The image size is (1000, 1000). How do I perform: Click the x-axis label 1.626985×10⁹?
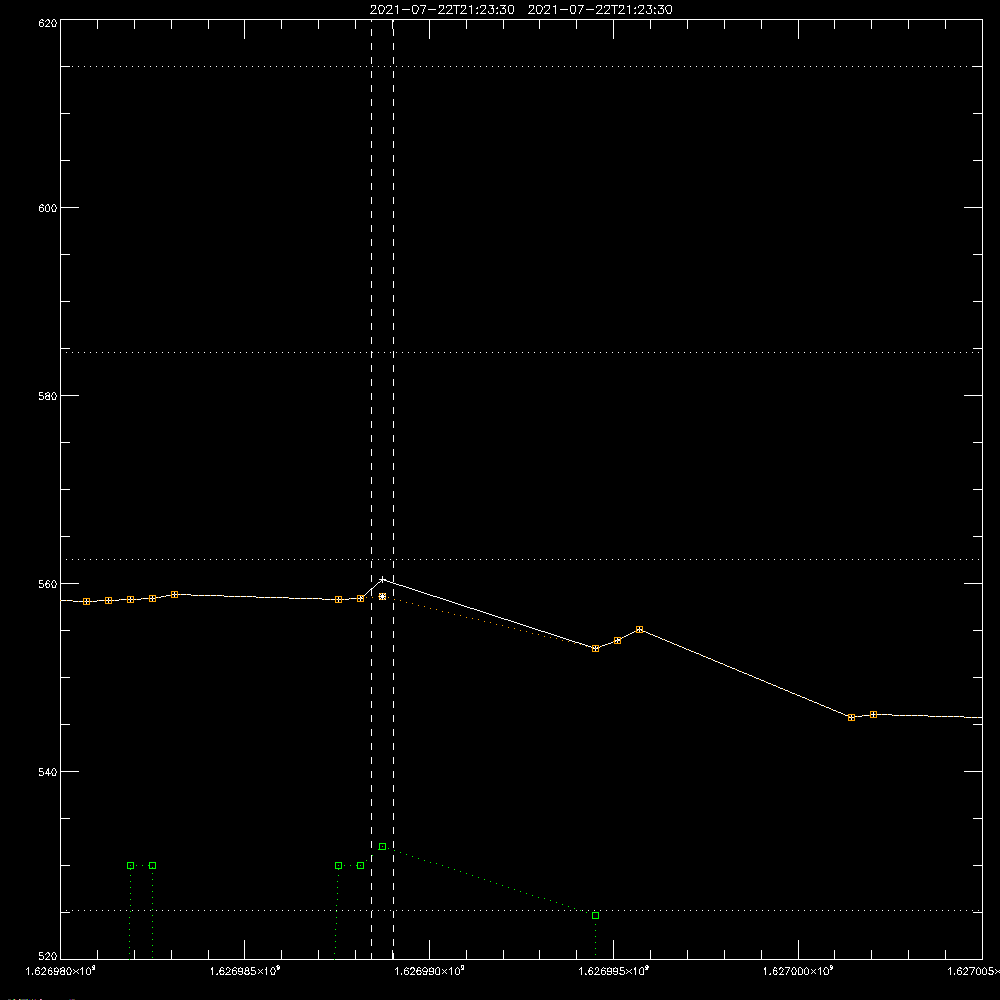(245, 971)
